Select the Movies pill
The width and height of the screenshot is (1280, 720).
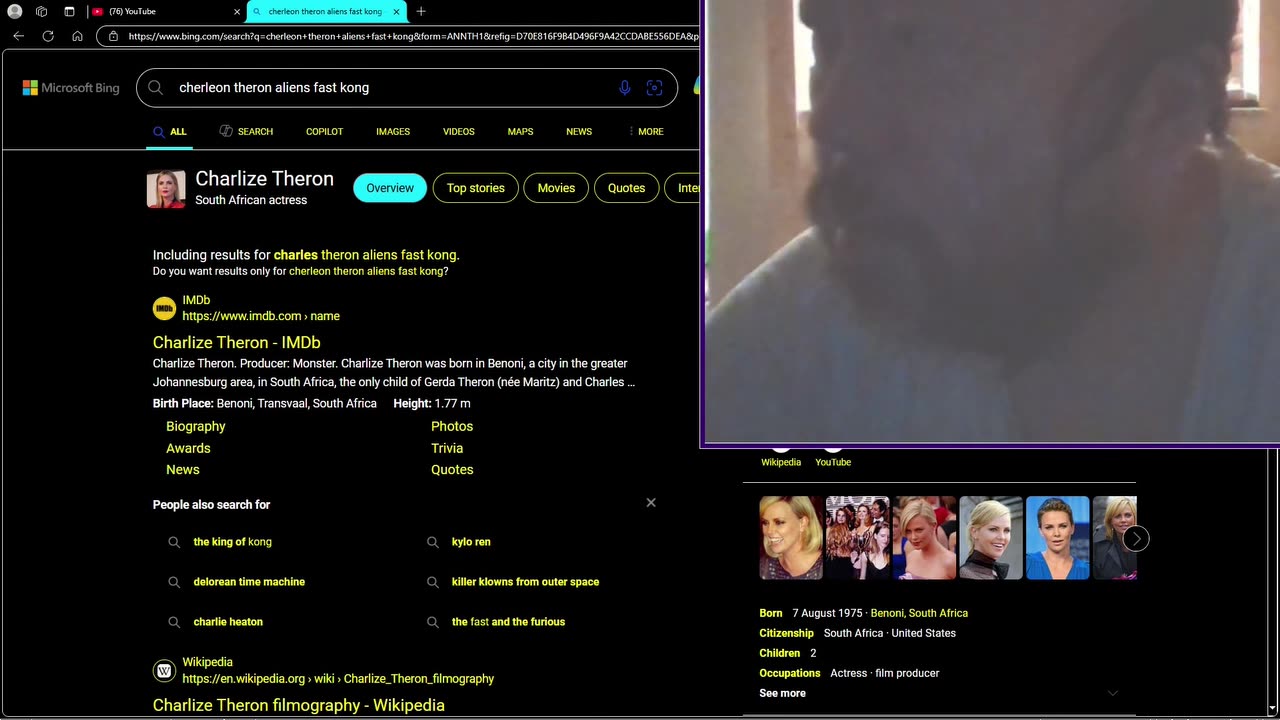pyautogui.click(x=556, y=188)
